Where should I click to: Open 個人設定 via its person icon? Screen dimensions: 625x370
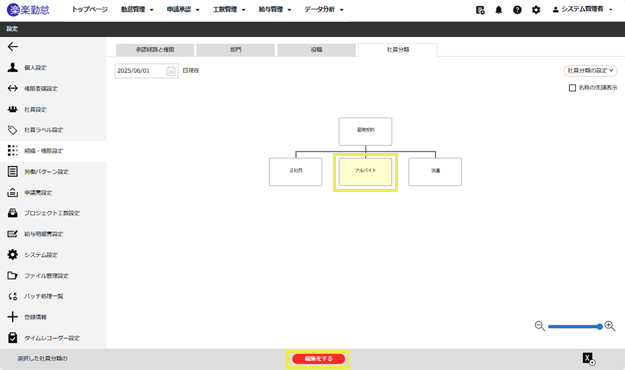13,67
